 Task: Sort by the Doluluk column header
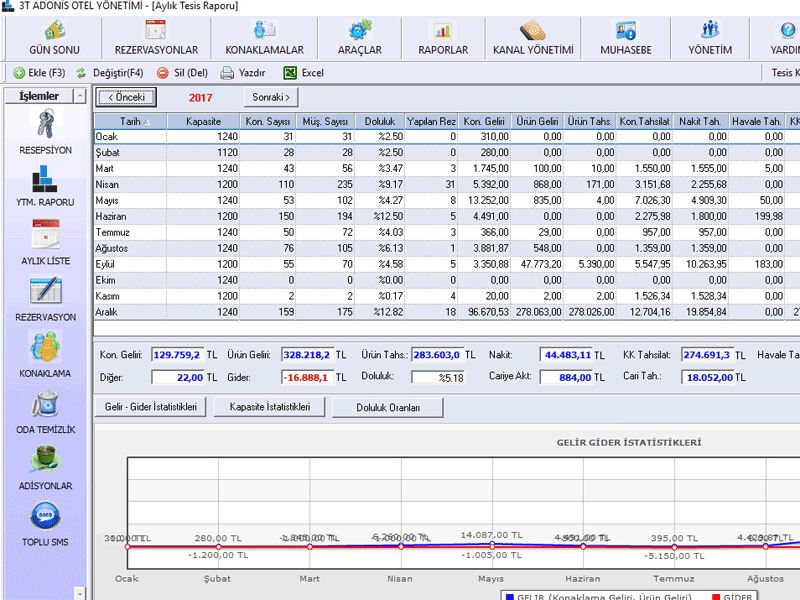[380, 121]
